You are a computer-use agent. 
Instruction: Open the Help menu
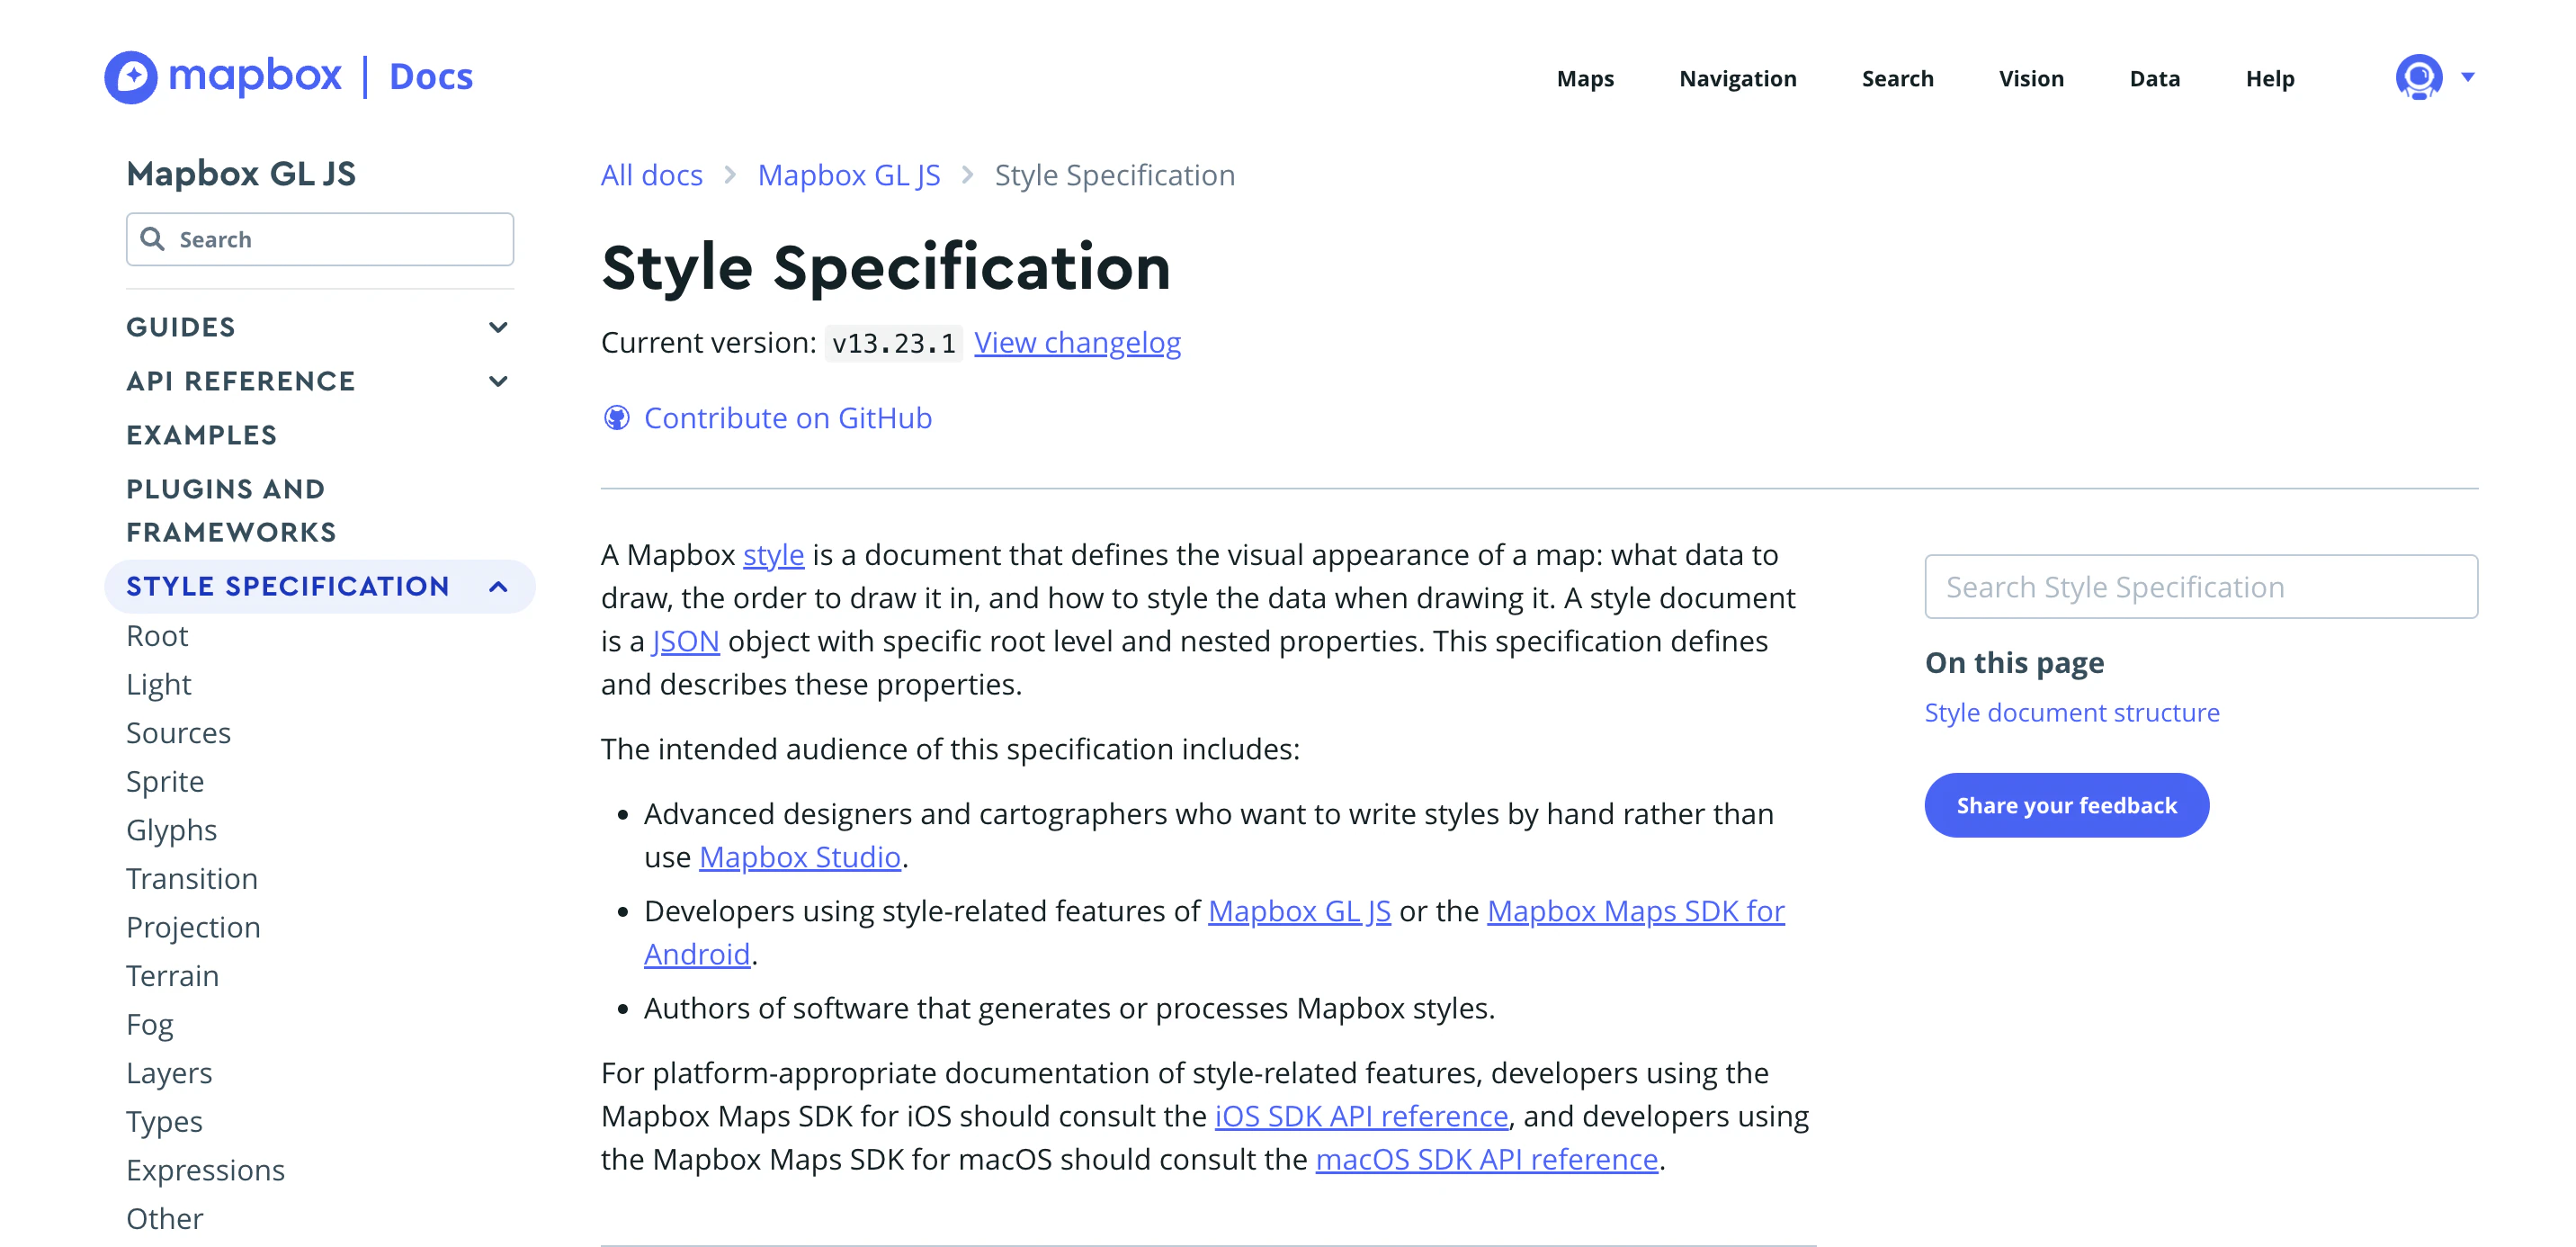[2269, 78]
